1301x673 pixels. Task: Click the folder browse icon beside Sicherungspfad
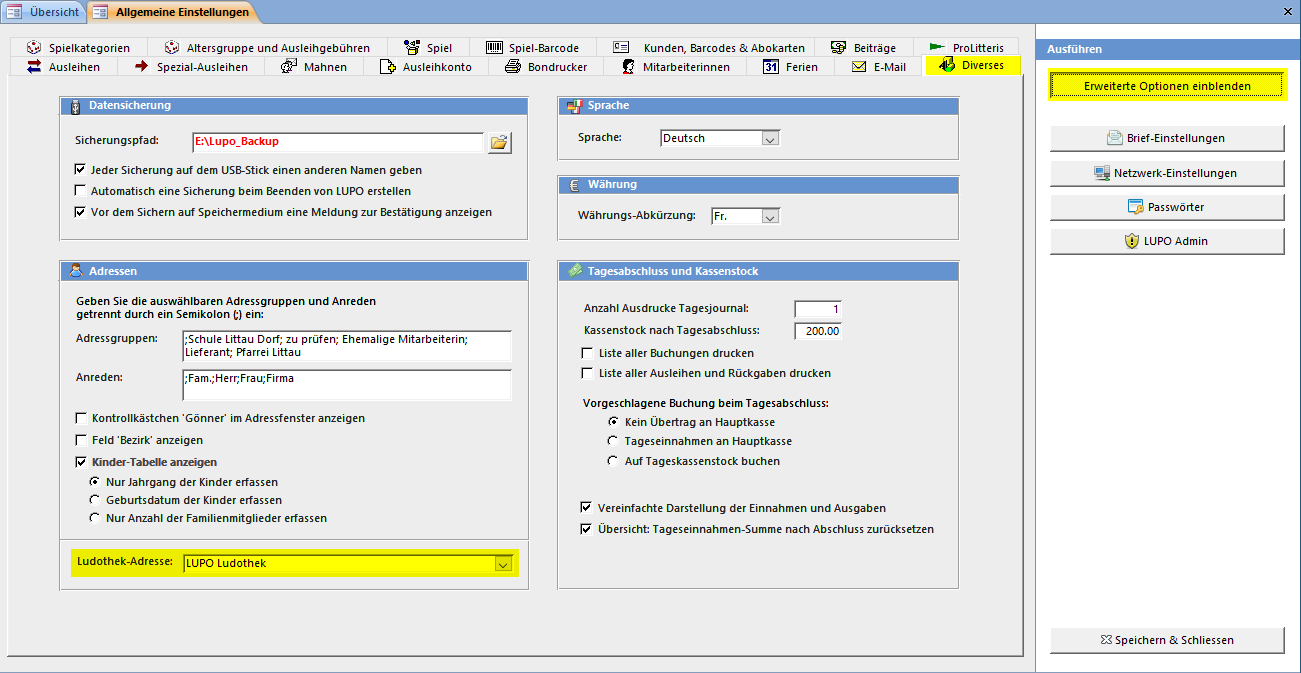coord(499,142)
